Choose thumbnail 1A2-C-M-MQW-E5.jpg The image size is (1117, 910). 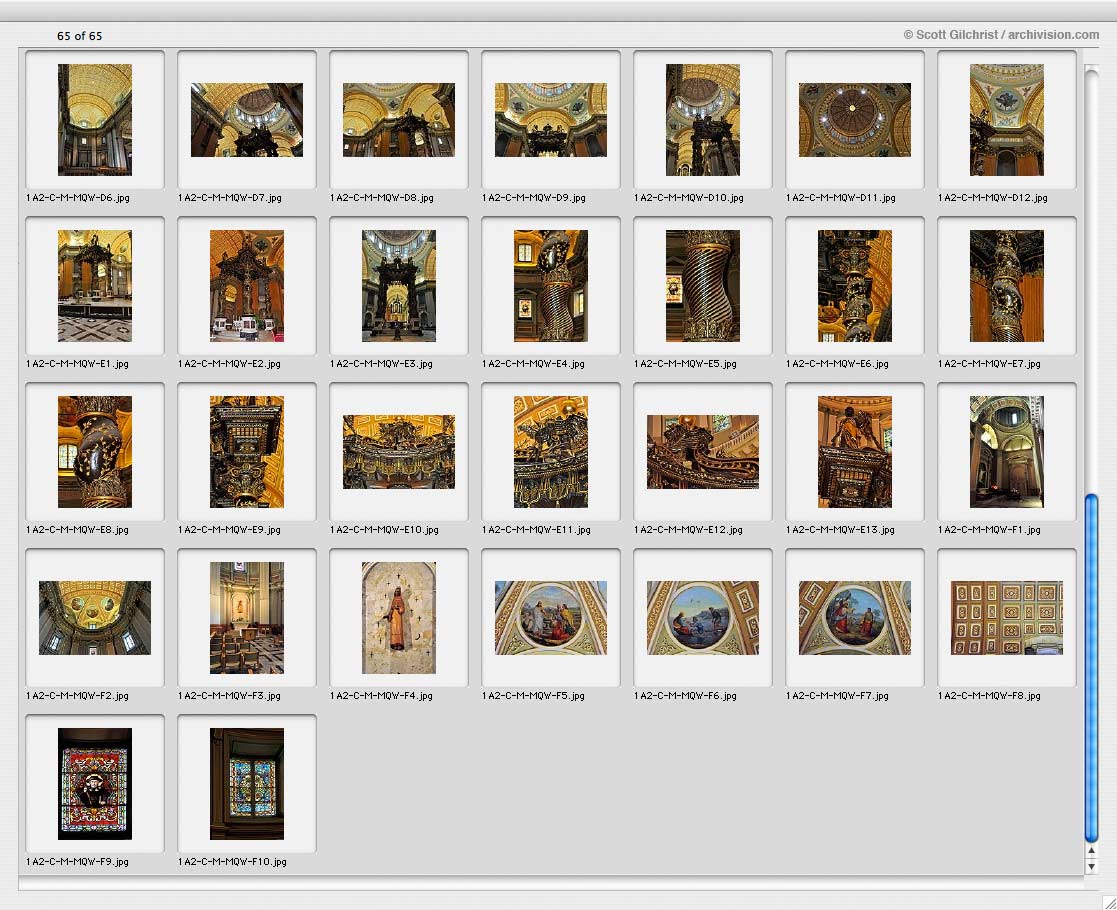tap(702, 286)
